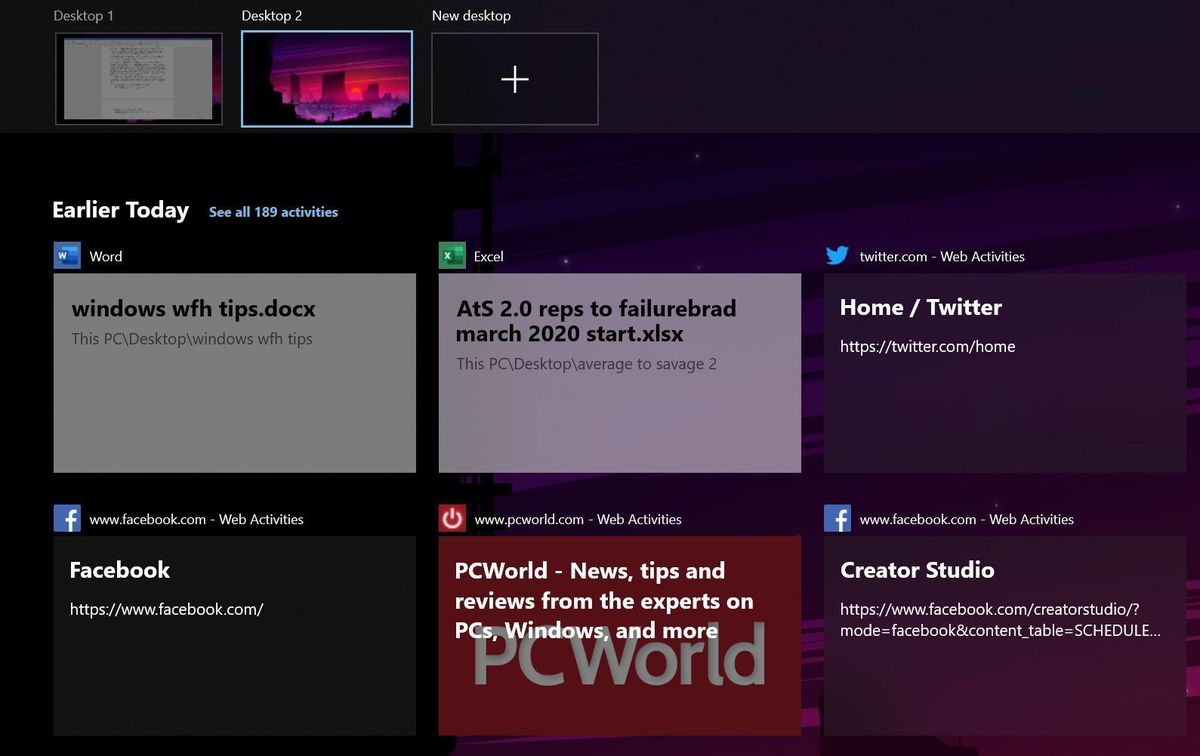Switch to the Desktop 1 thumbnail
1200x756 pixels.
point(139,79)
